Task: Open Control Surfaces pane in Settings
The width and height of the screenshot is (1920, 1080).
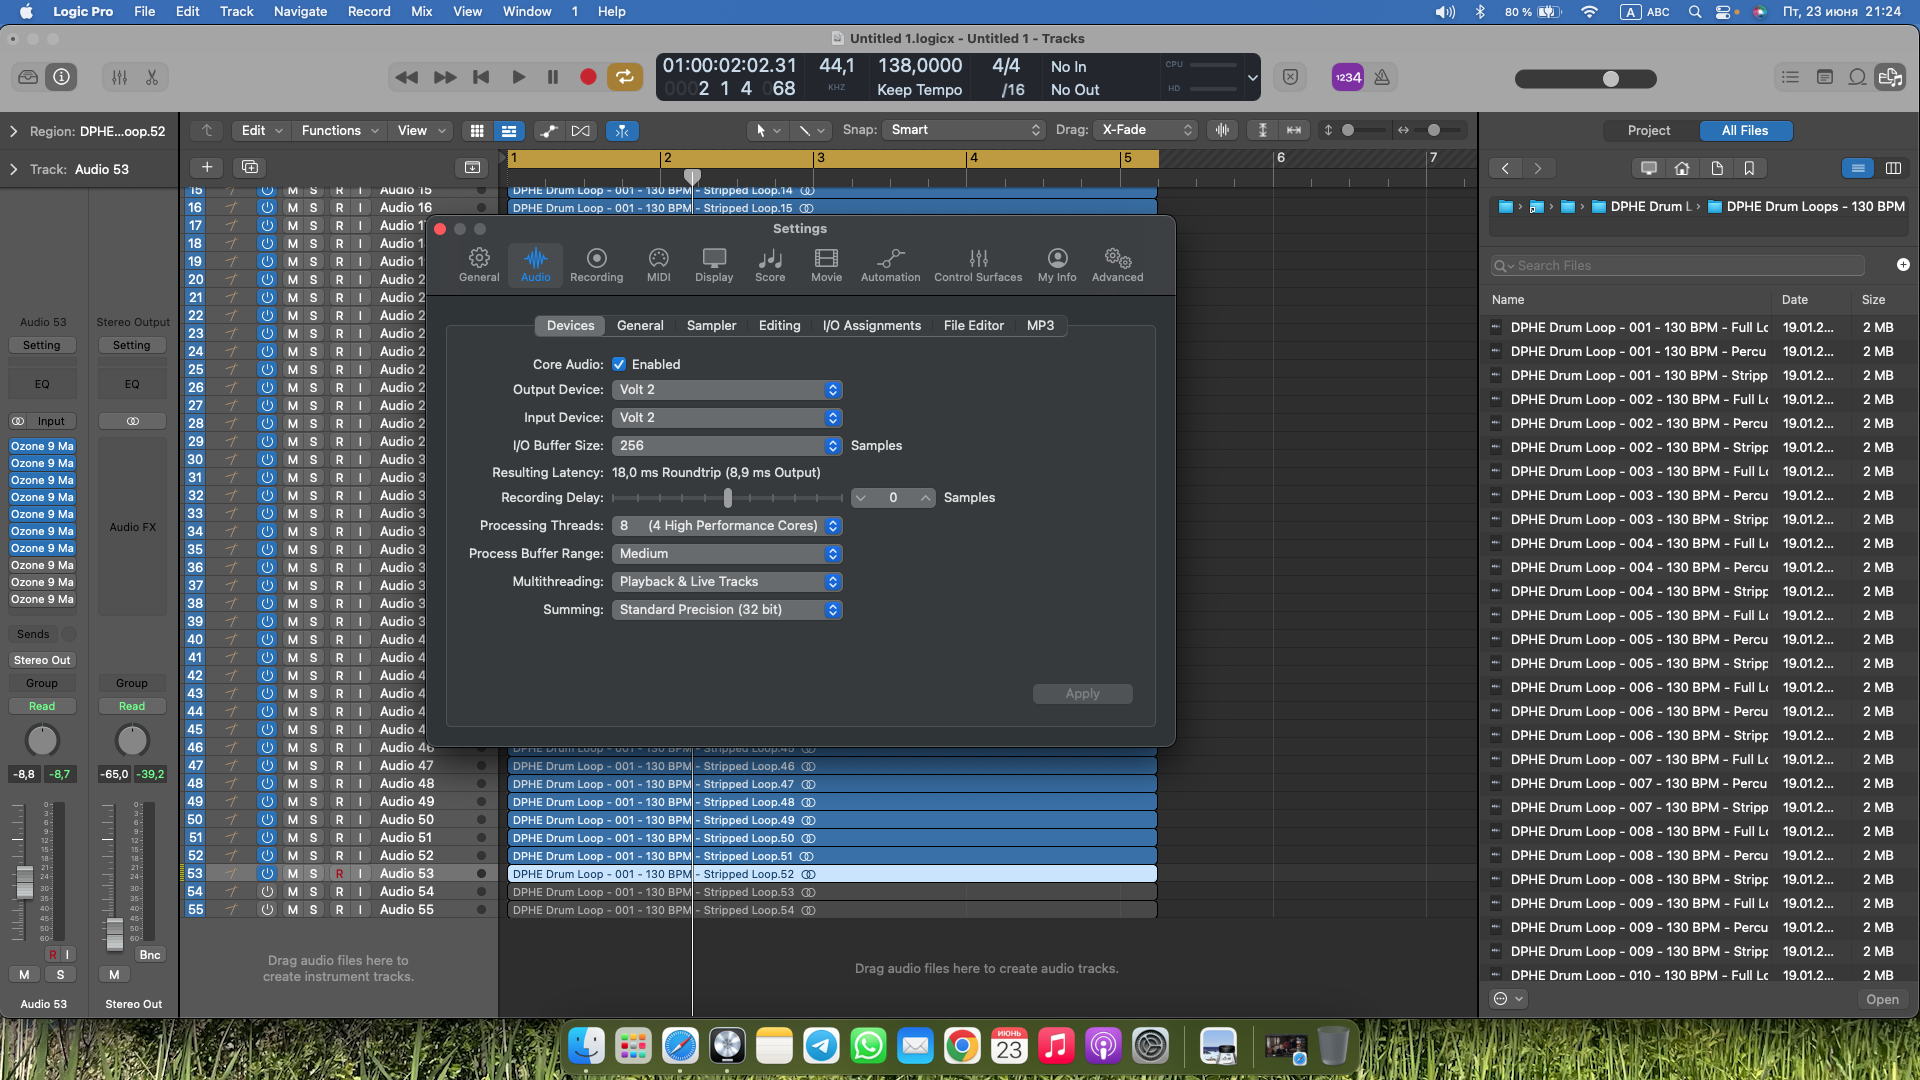Action: (x=978, y=265)
